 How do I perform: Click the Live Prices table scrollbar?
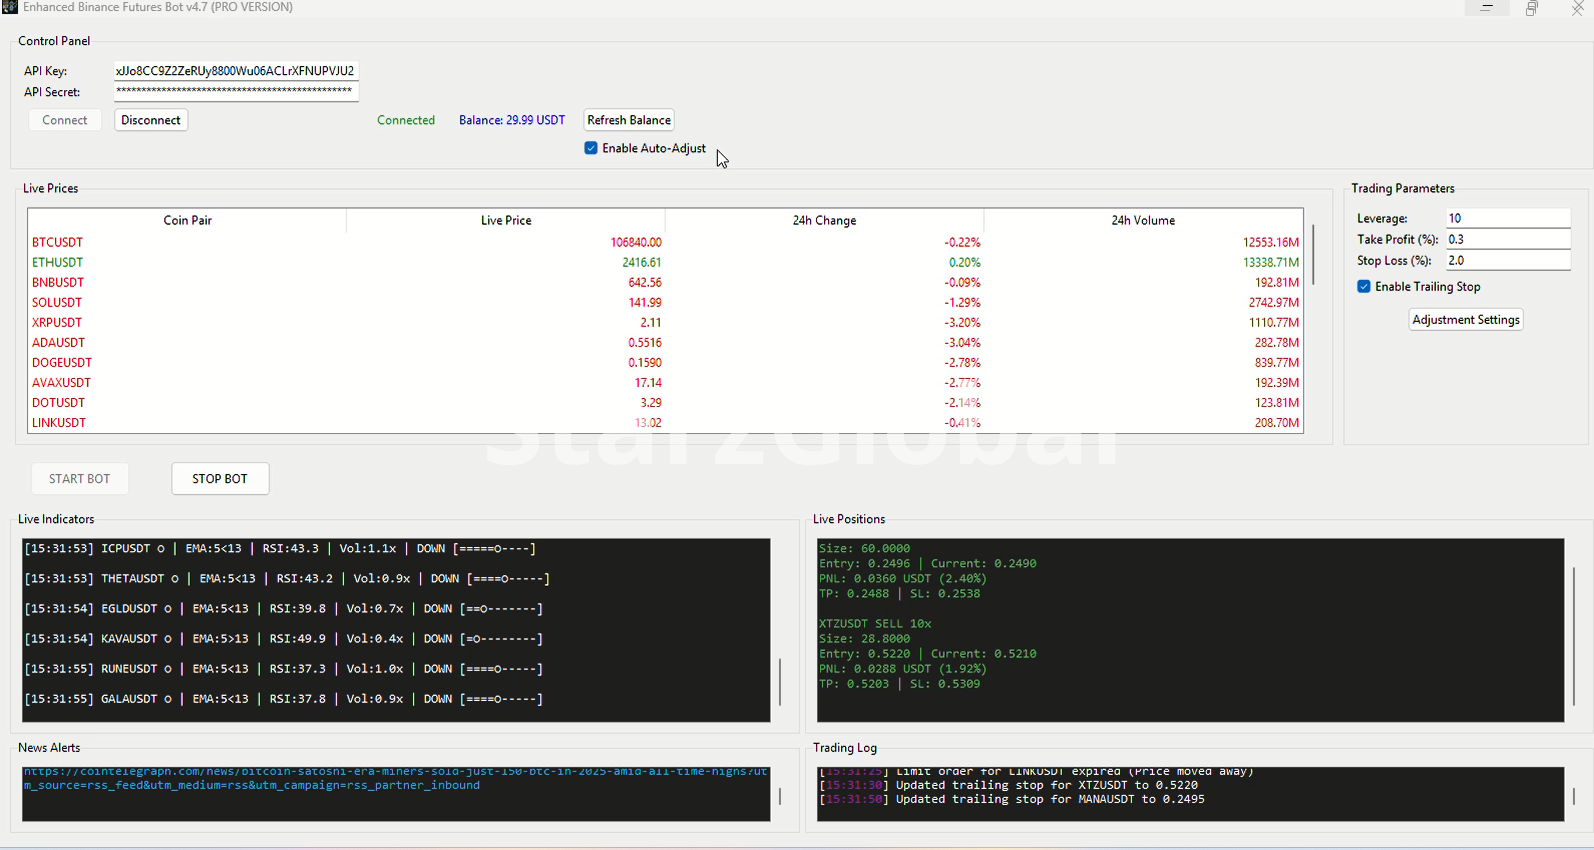(x=1313, y=255)
